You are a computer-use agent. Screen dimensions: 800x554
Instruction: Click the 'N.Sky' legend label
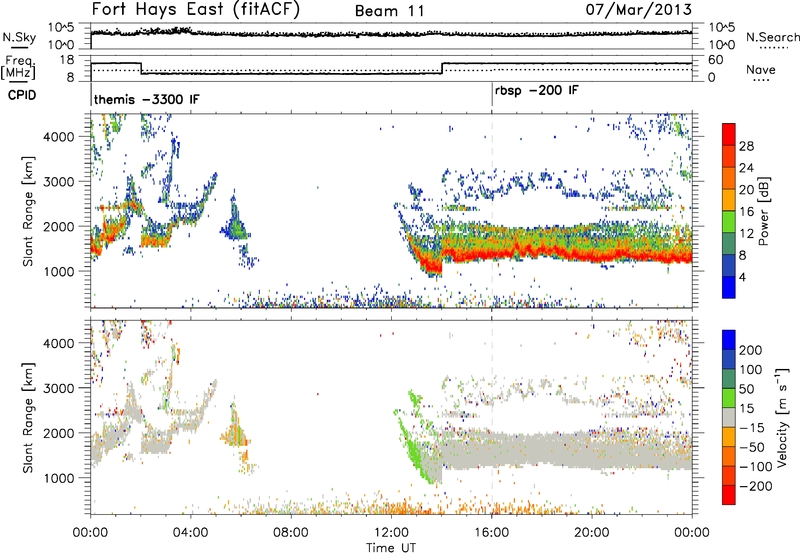[x=19, y=37]
